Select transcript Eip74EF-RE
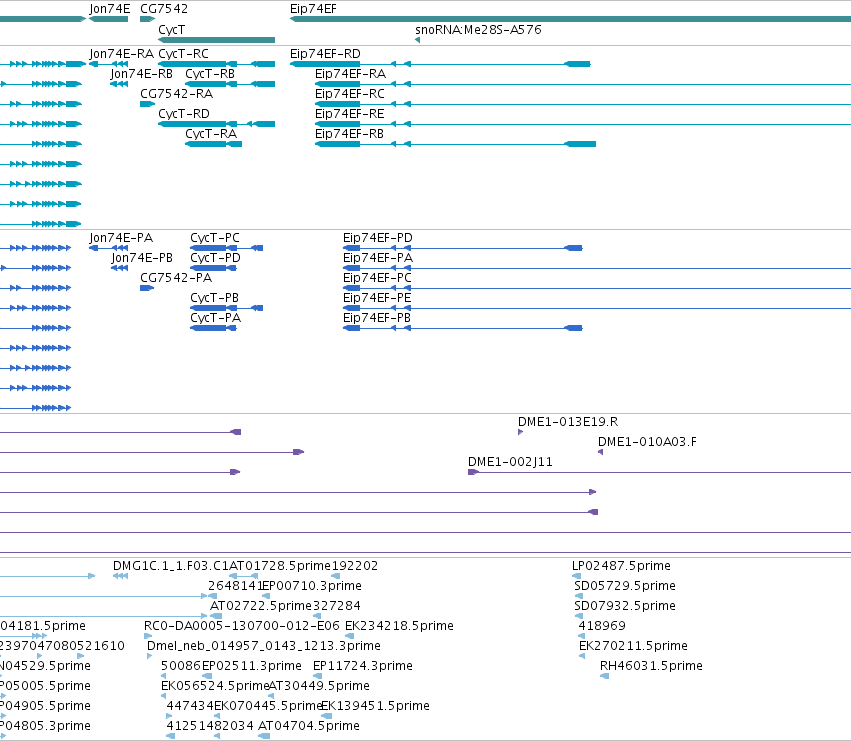This screenshot has width=851, height=741. pyautogui.click(x=350, y=114)
